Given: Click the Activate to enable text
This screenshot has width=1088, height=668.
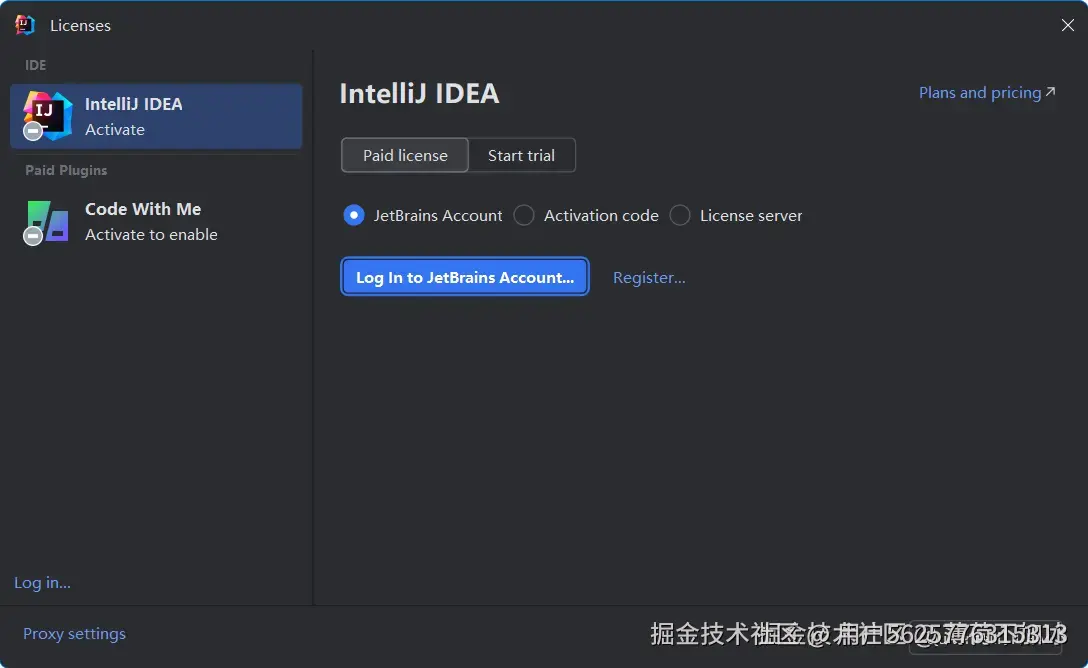Looking at the screenshot, I should coord(151,234).
